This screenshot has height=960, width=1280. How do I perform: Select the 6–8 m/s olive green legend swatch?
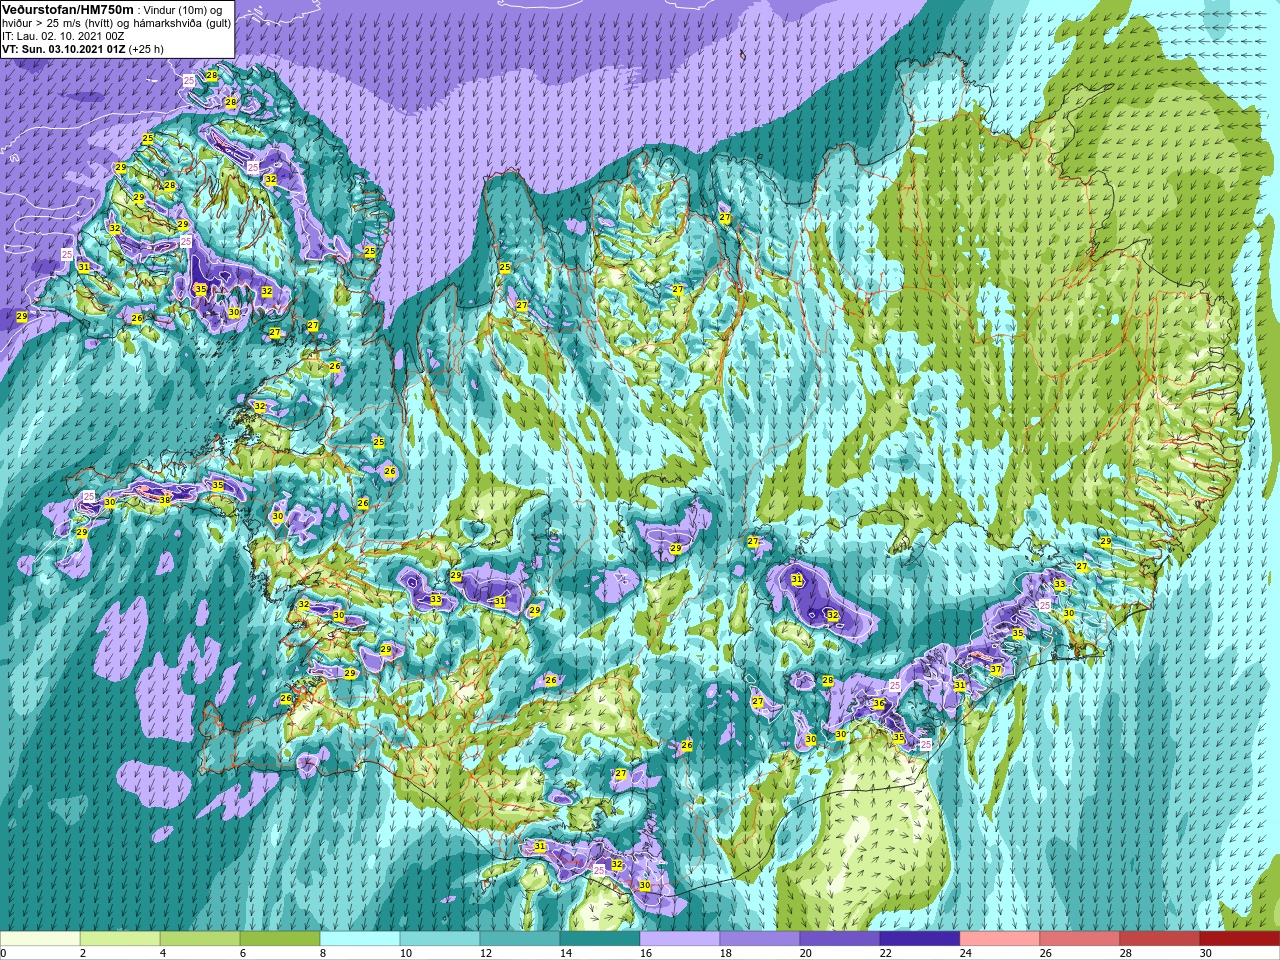tap(280, 939)
